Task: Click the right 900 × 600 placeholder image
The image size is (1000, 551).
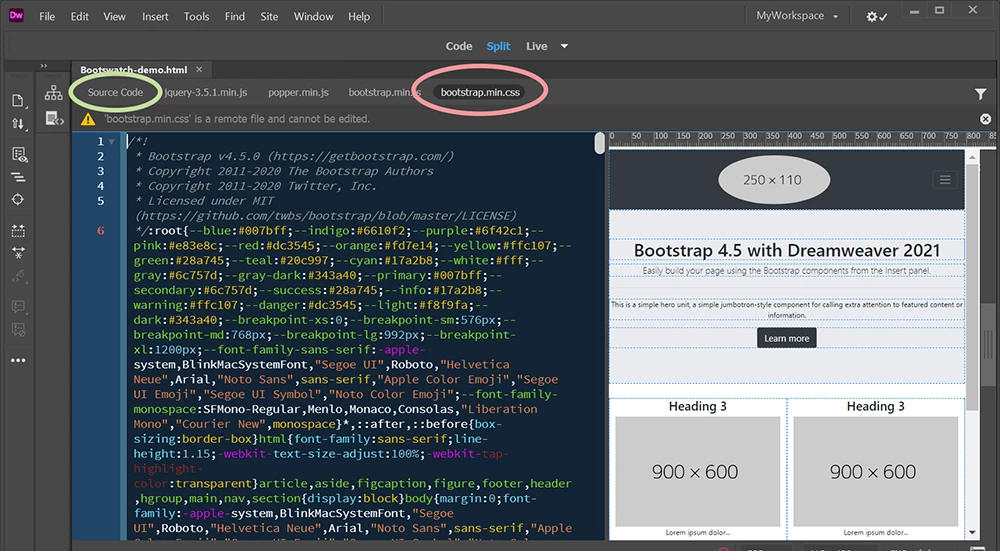Action: pos(875,471)
